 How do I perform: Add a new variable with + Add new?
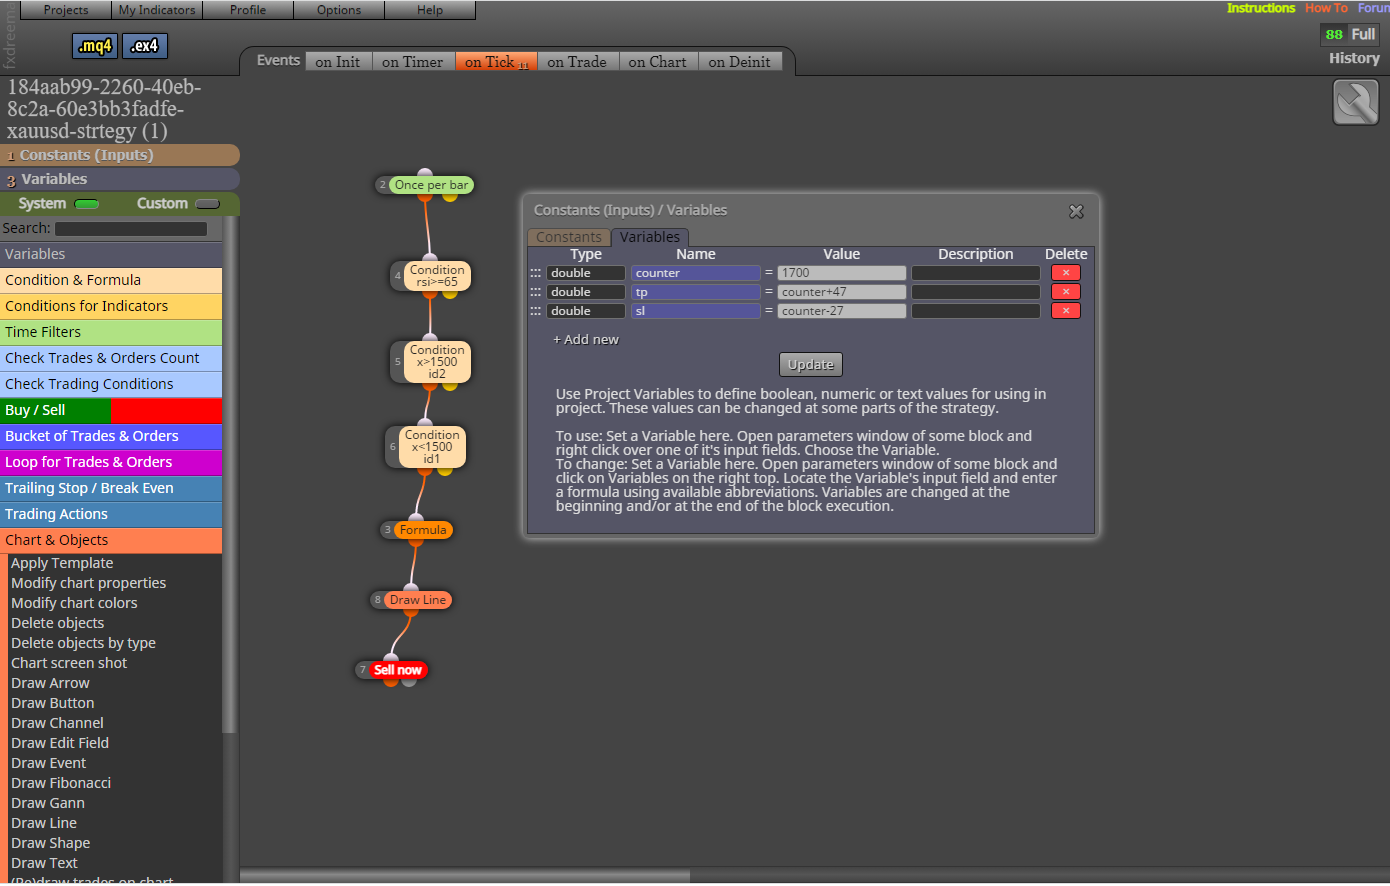click(x=586, y=340)
